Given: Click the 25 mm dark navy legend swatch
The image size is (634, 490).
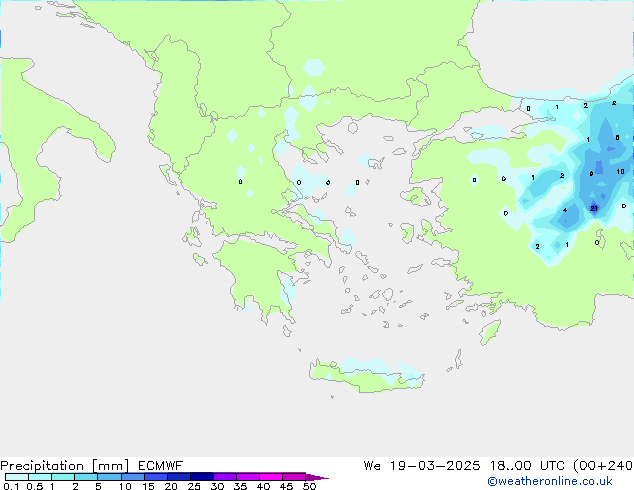Looking at the screenshot, I should point(202,477).
